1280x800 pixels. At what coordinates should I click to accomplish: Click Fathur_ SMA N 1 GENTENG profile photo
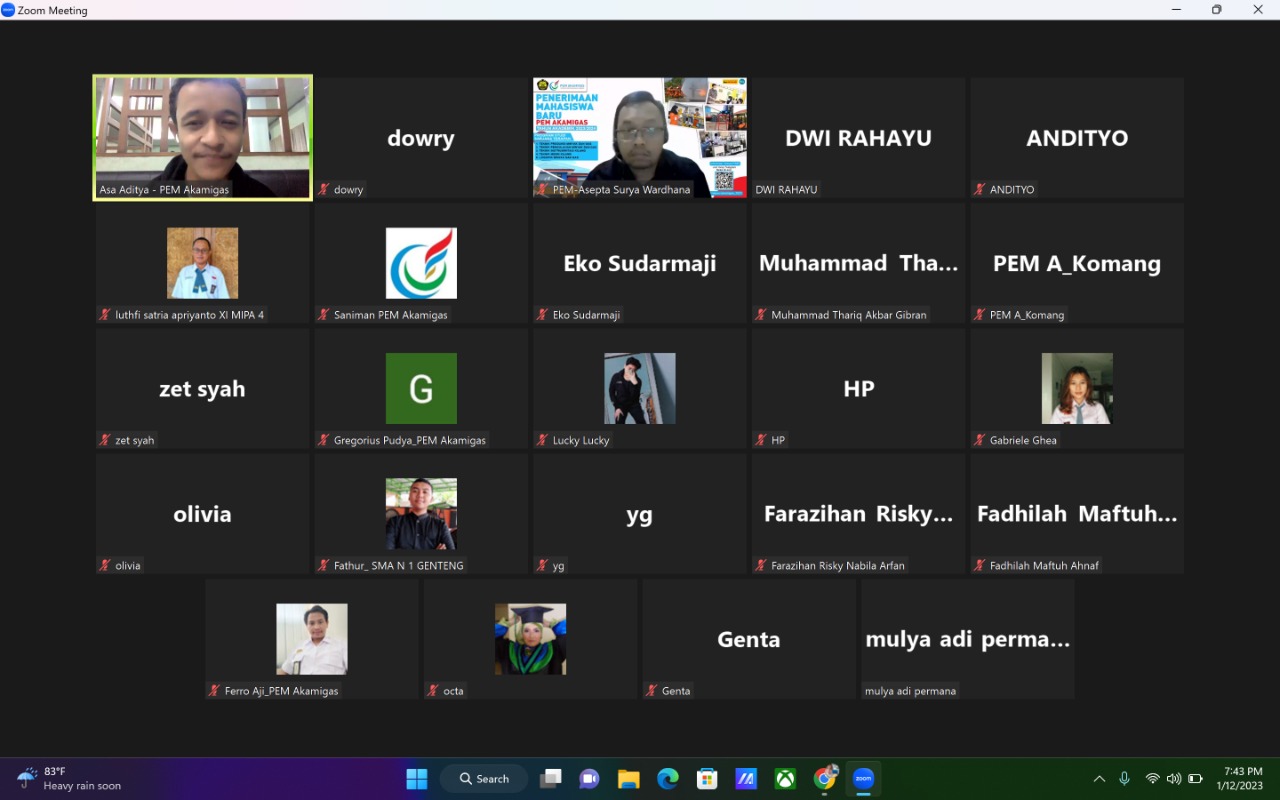(421, 514)
